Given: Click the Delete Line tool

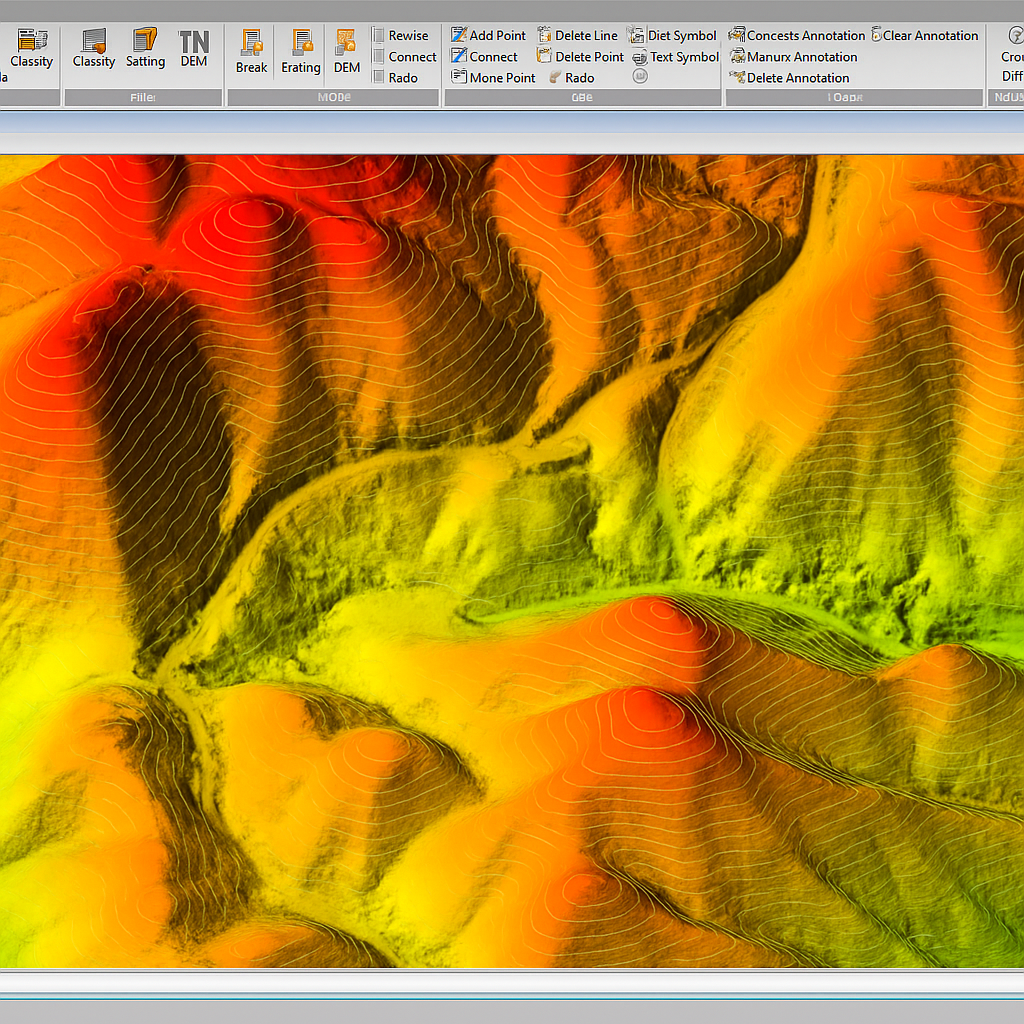Looking at the screenshot, I should point(577,35).
